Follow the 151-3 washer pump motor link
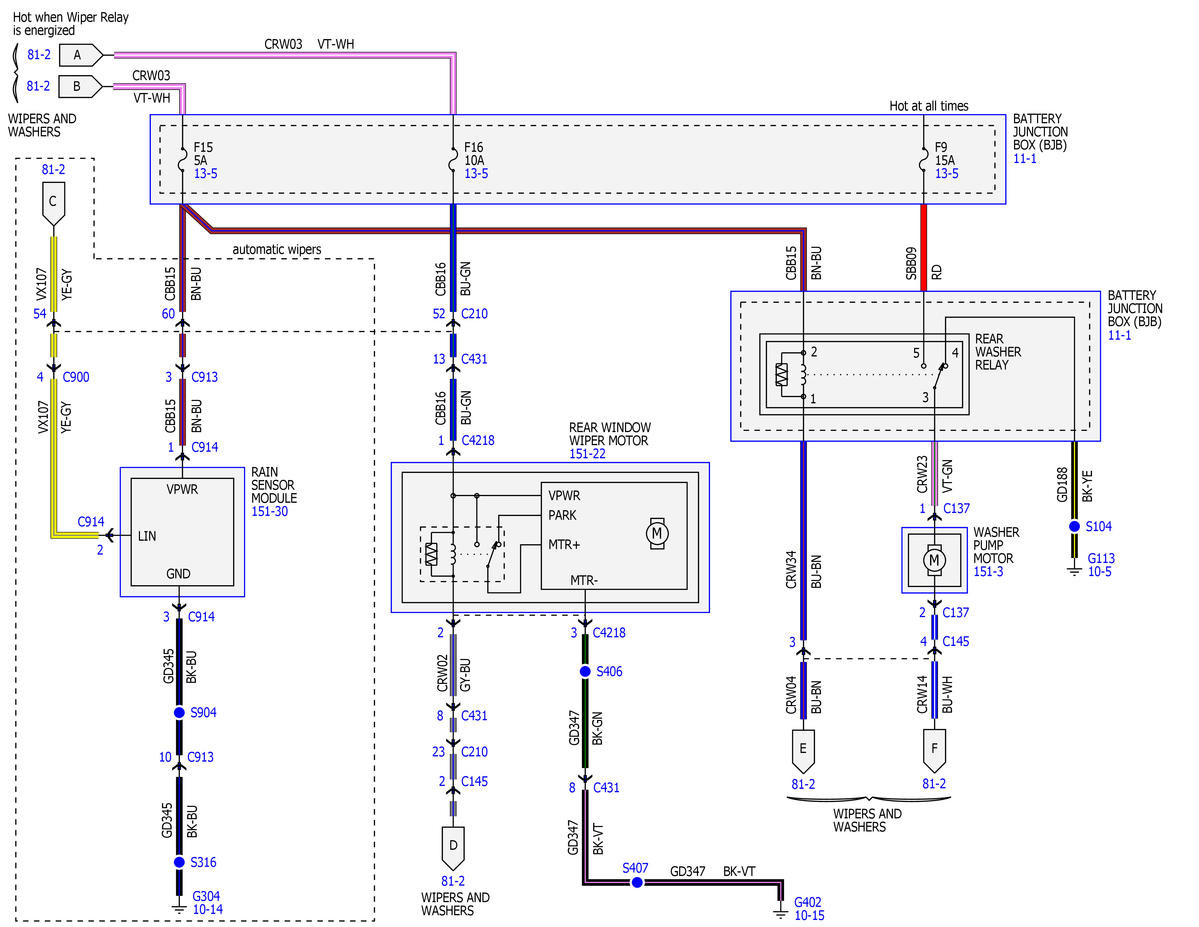This screenshot has width=1199, height=927. click(988, 571)
